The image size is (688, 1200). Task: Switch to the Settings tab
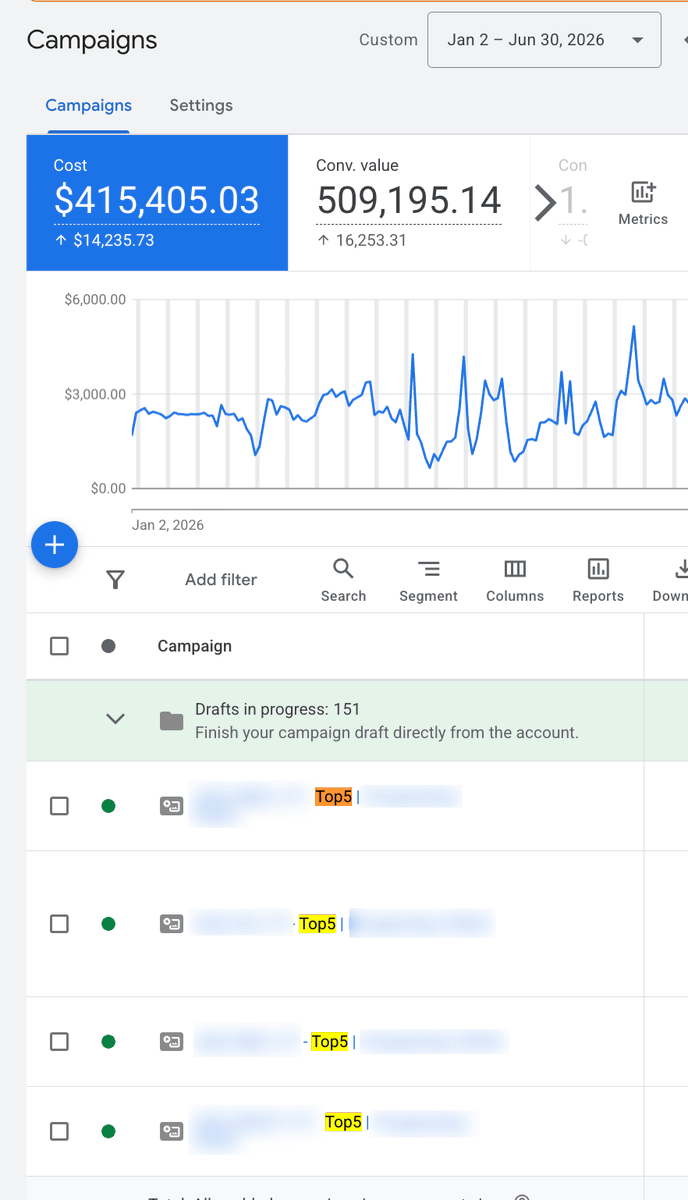click(201, 105)
